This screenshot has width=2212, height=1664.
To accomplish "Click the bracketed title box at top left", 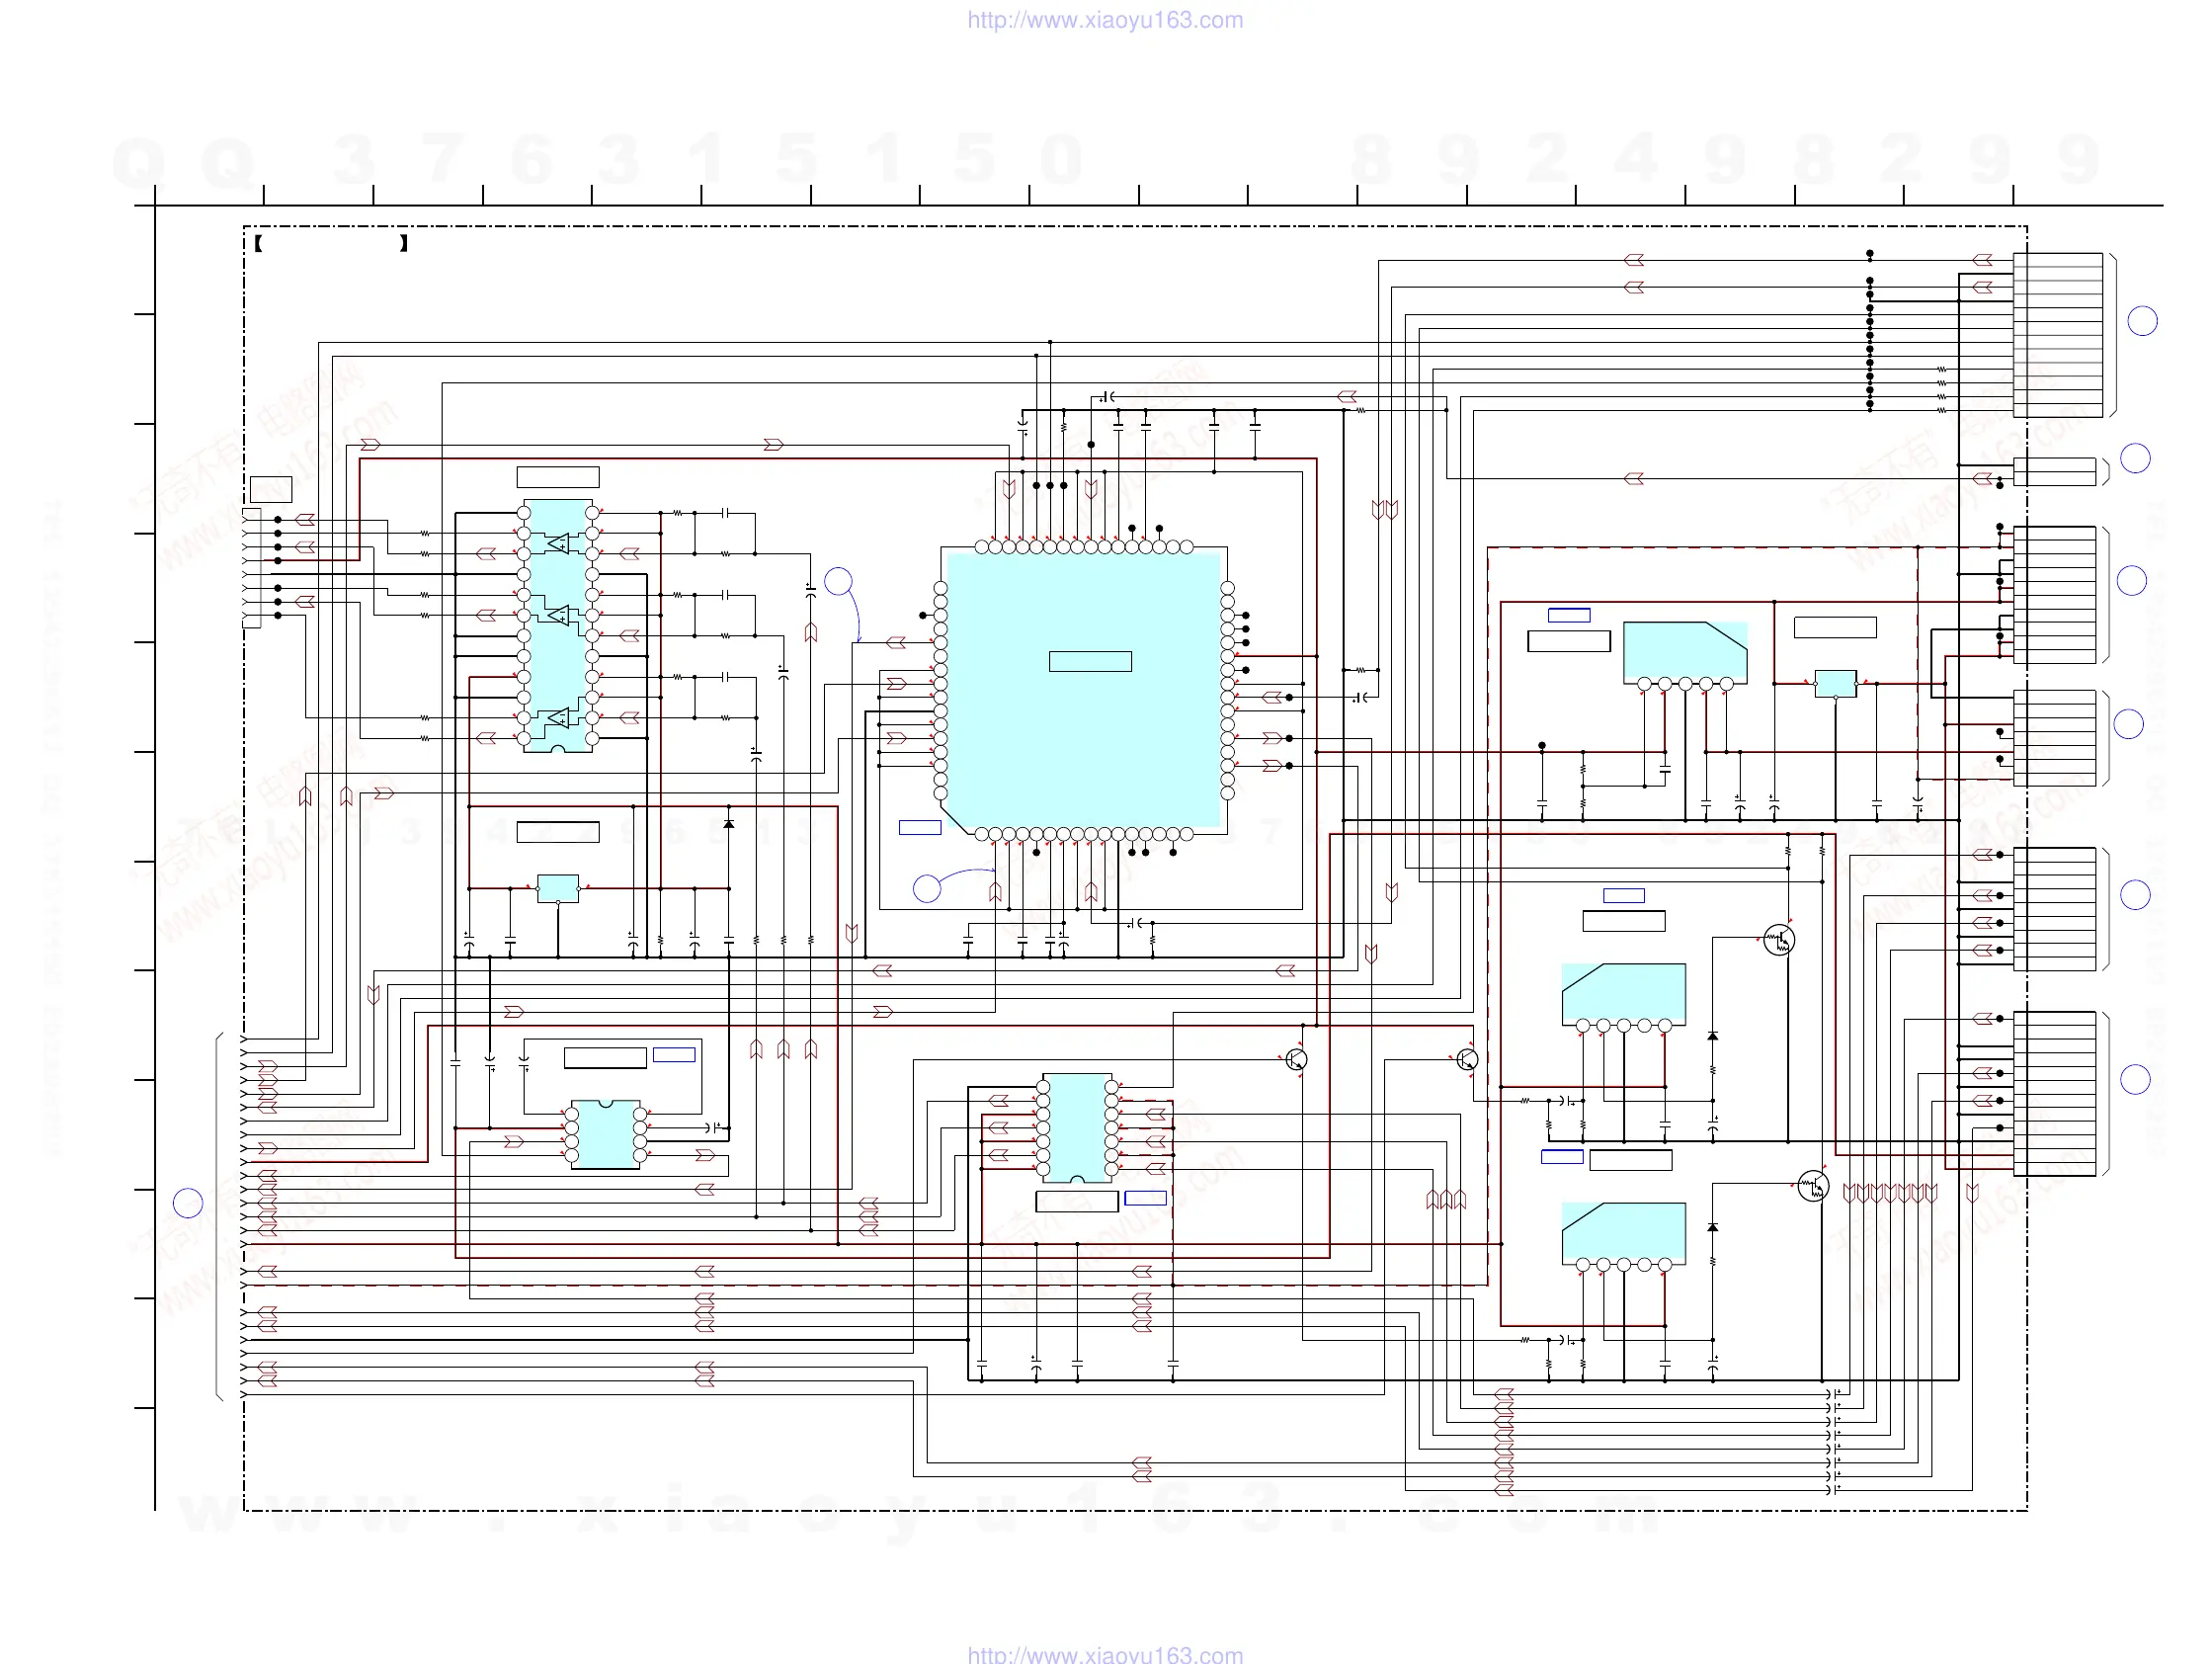I will (x=331, y=243).
